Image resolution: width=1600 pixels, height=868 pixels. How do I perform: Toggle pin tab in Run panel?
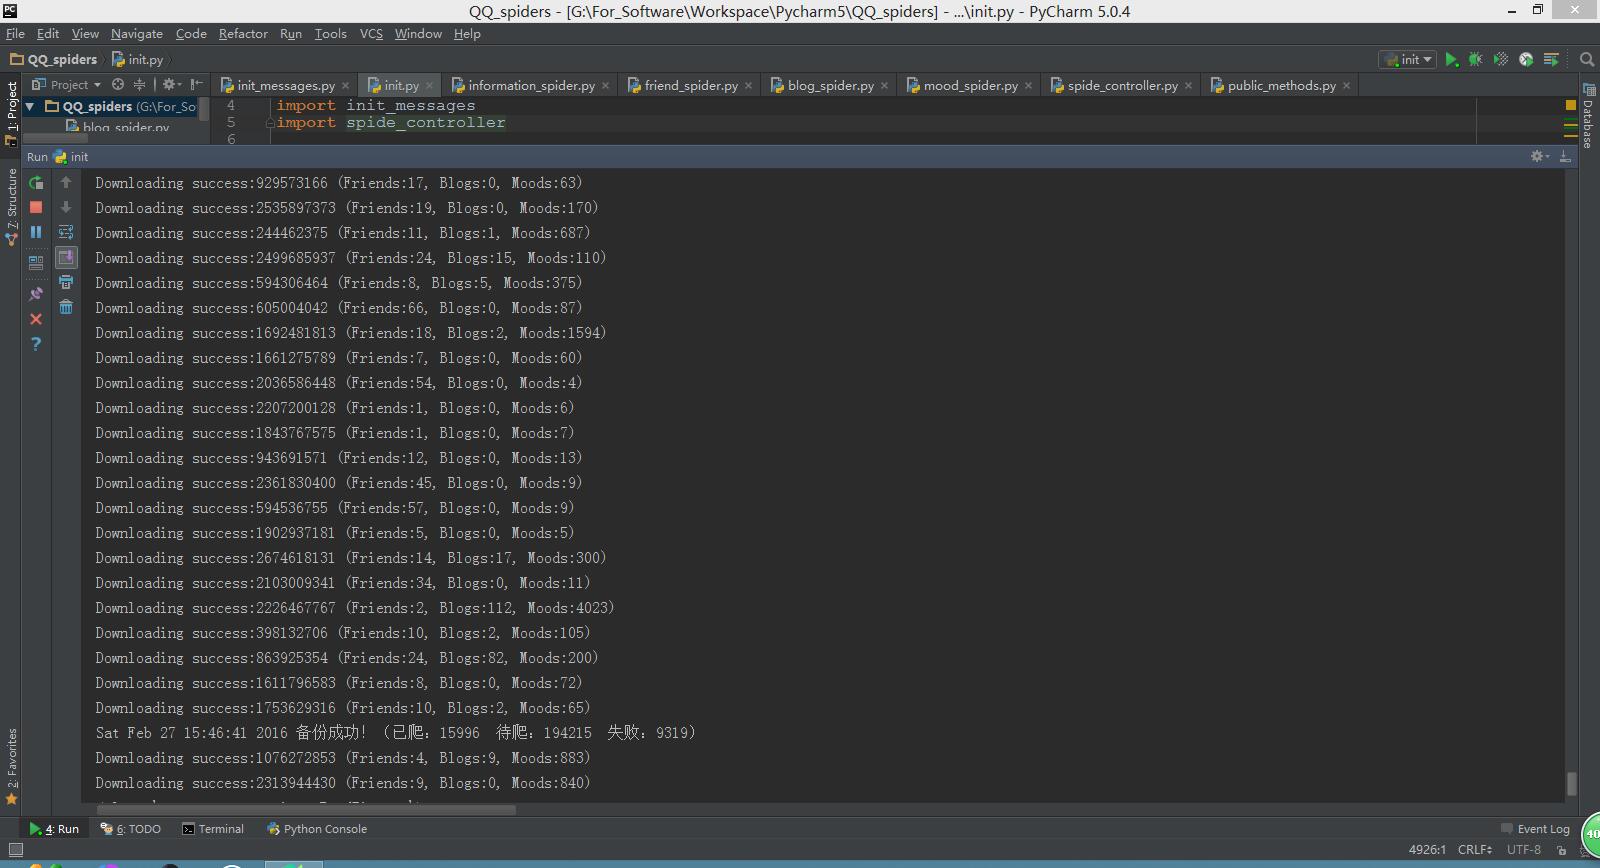(36, 294)
